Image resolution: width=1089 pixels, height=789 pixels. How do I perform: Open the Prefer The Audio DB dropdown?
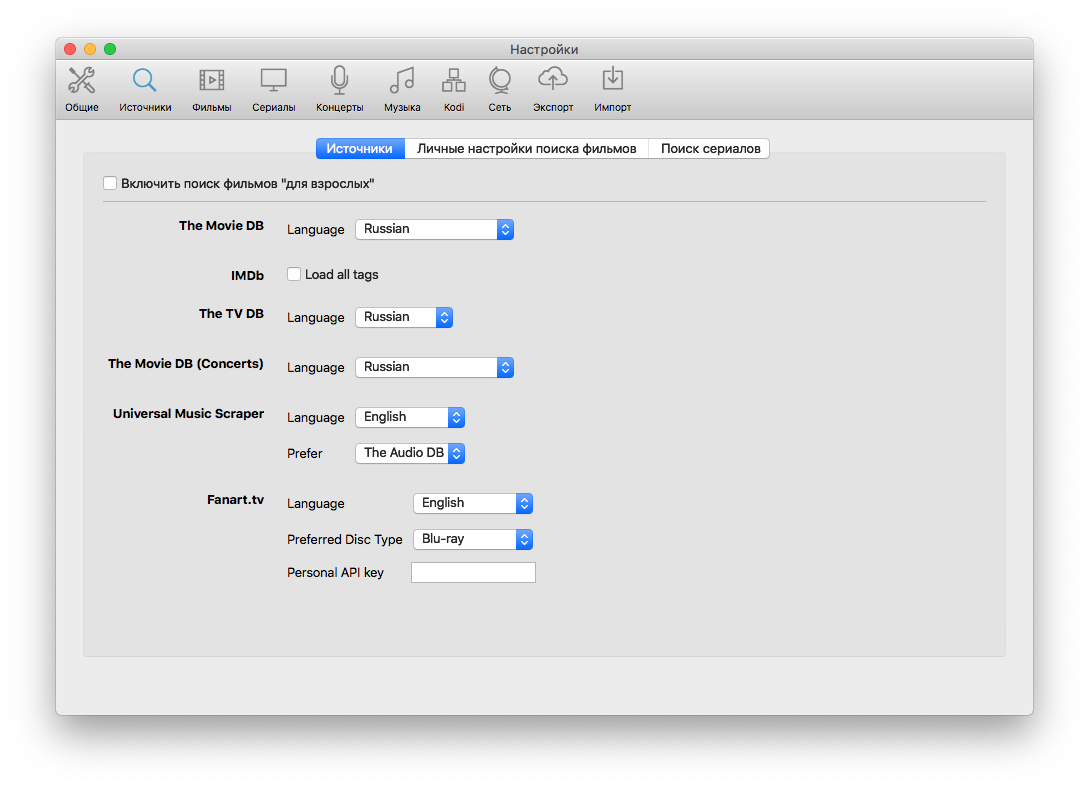pyautogui.click(x=410, y=454)
